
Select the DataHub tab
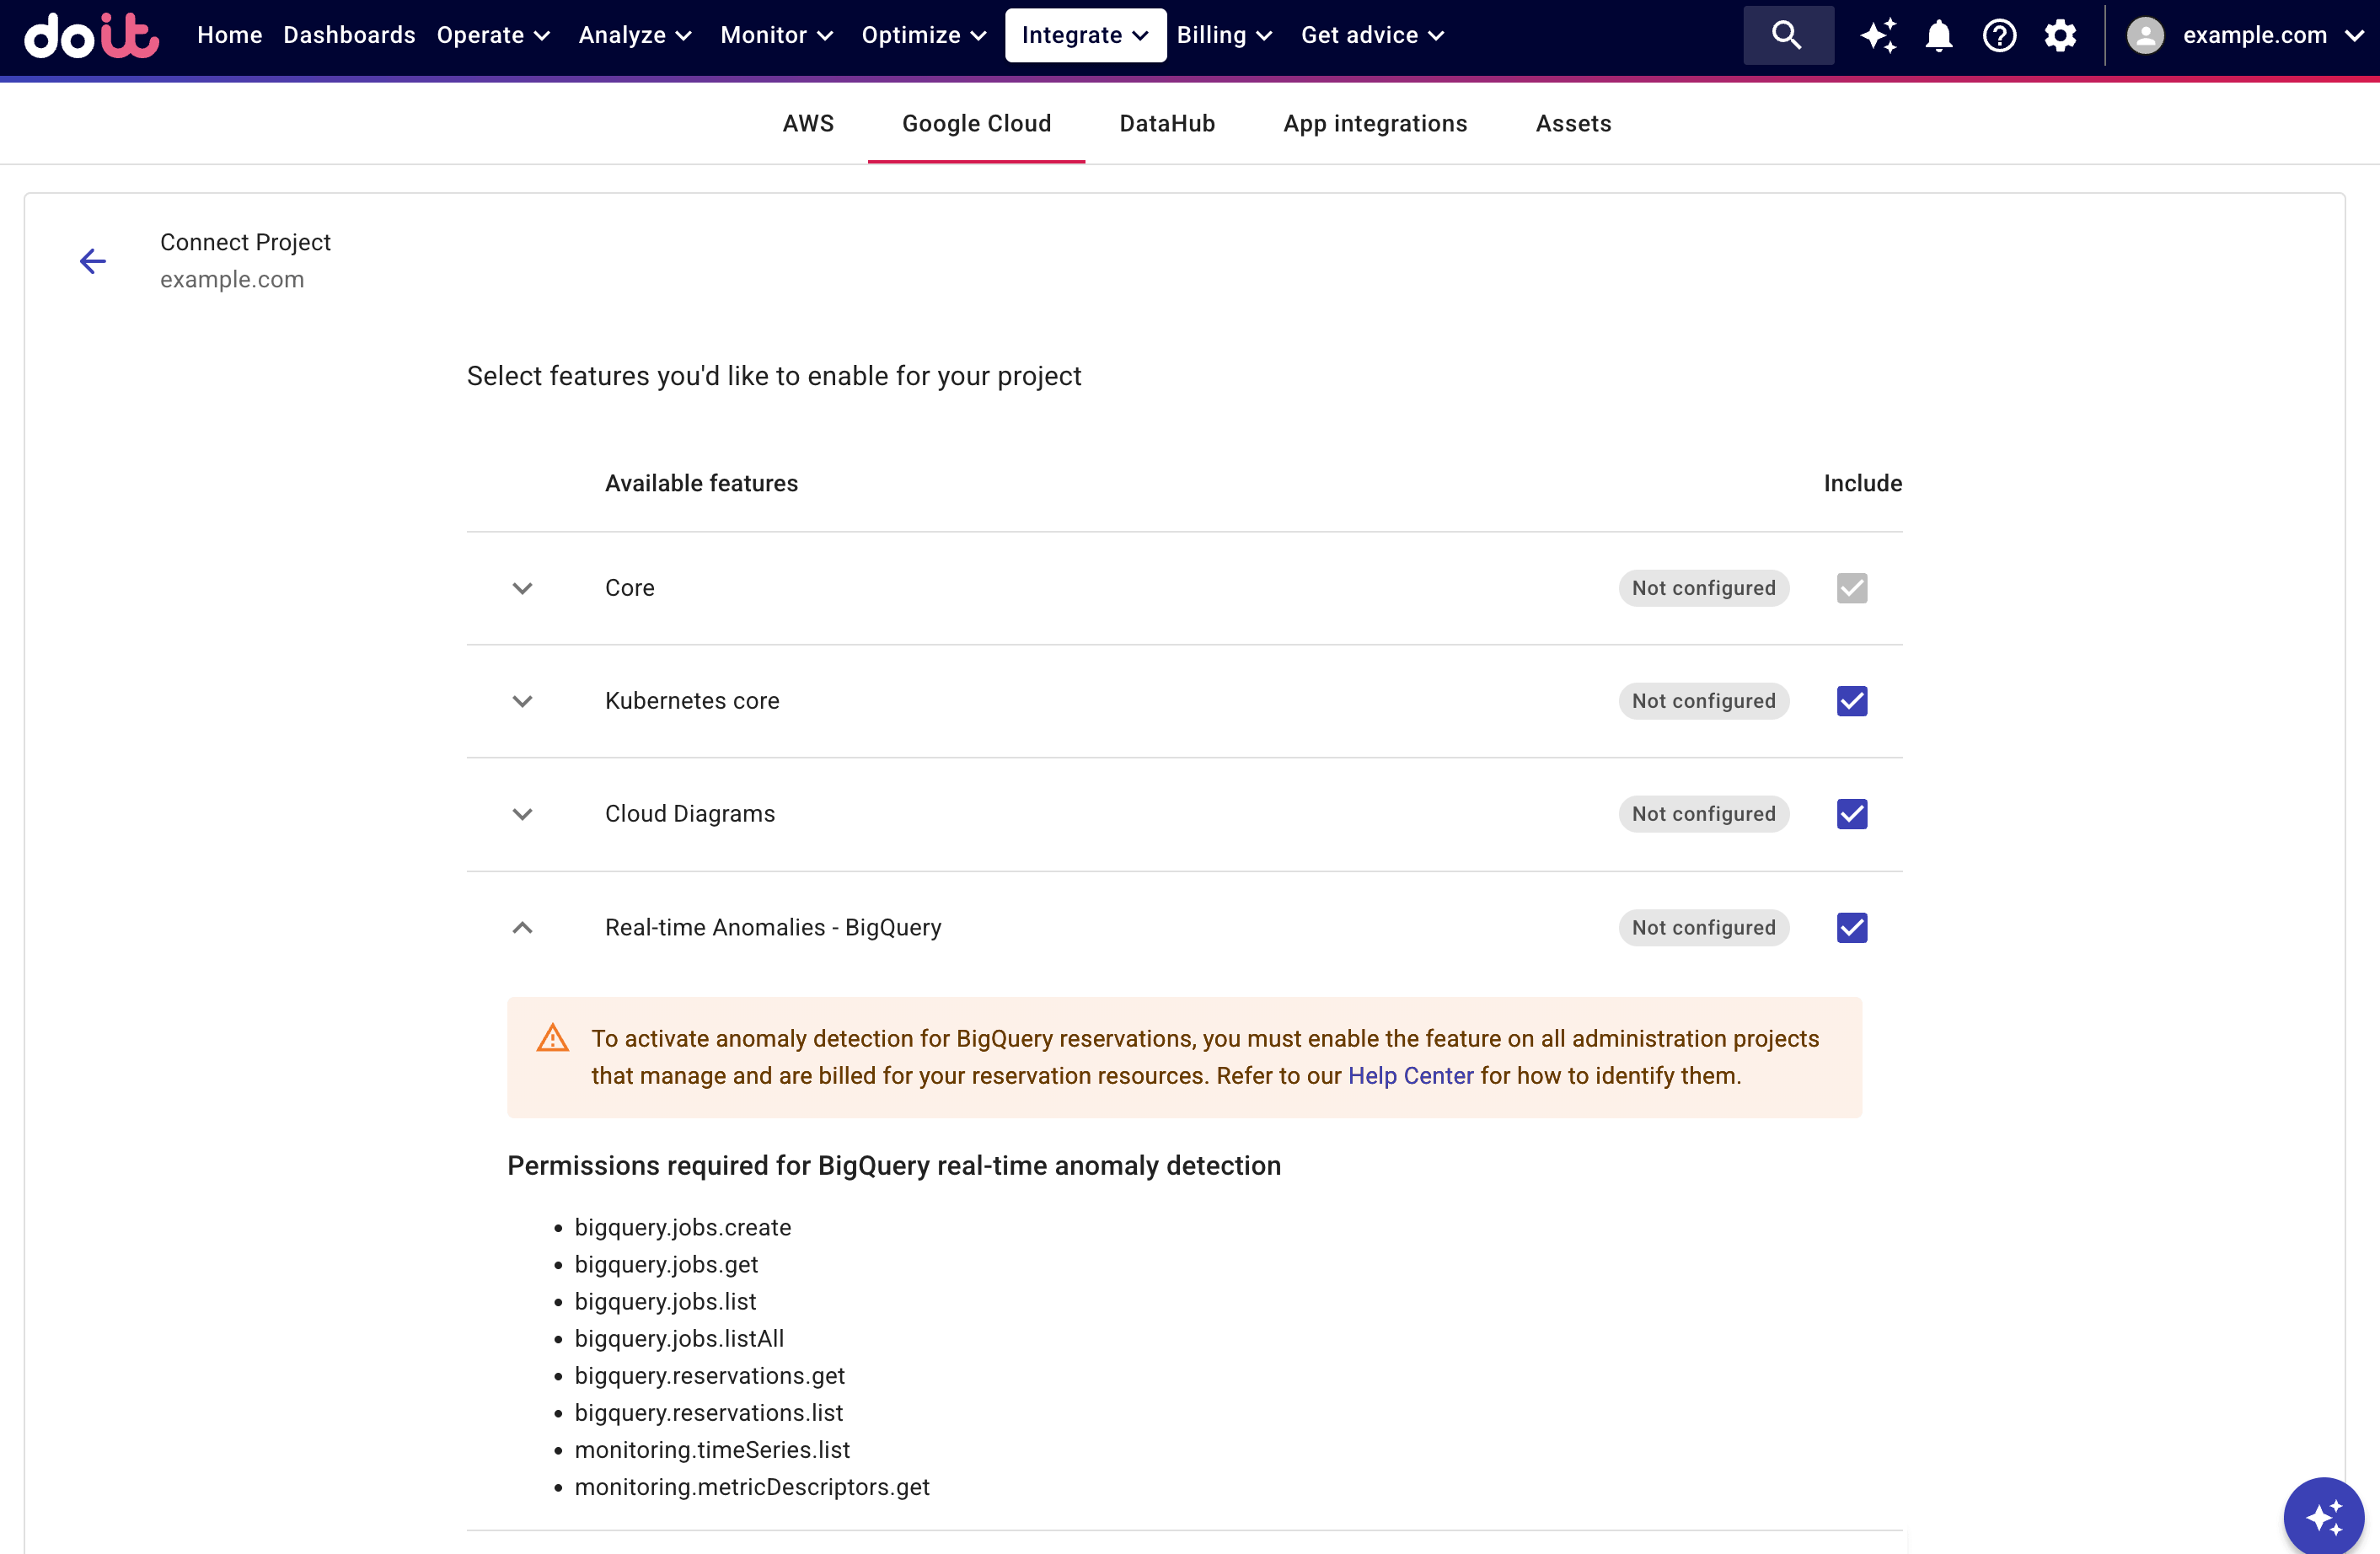1166,123
